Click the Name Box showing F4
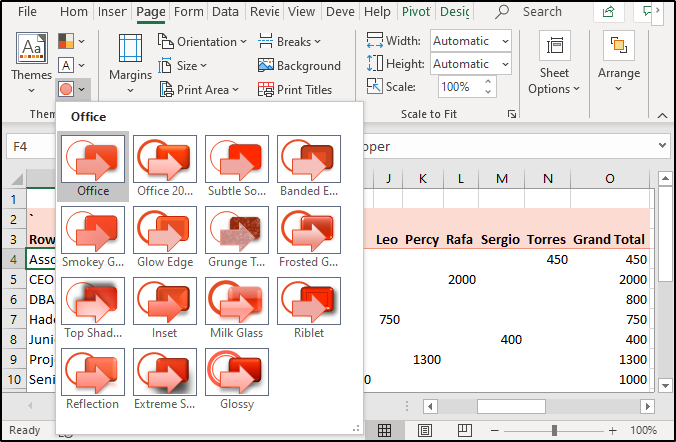676x442 pixels. [30, 147]
